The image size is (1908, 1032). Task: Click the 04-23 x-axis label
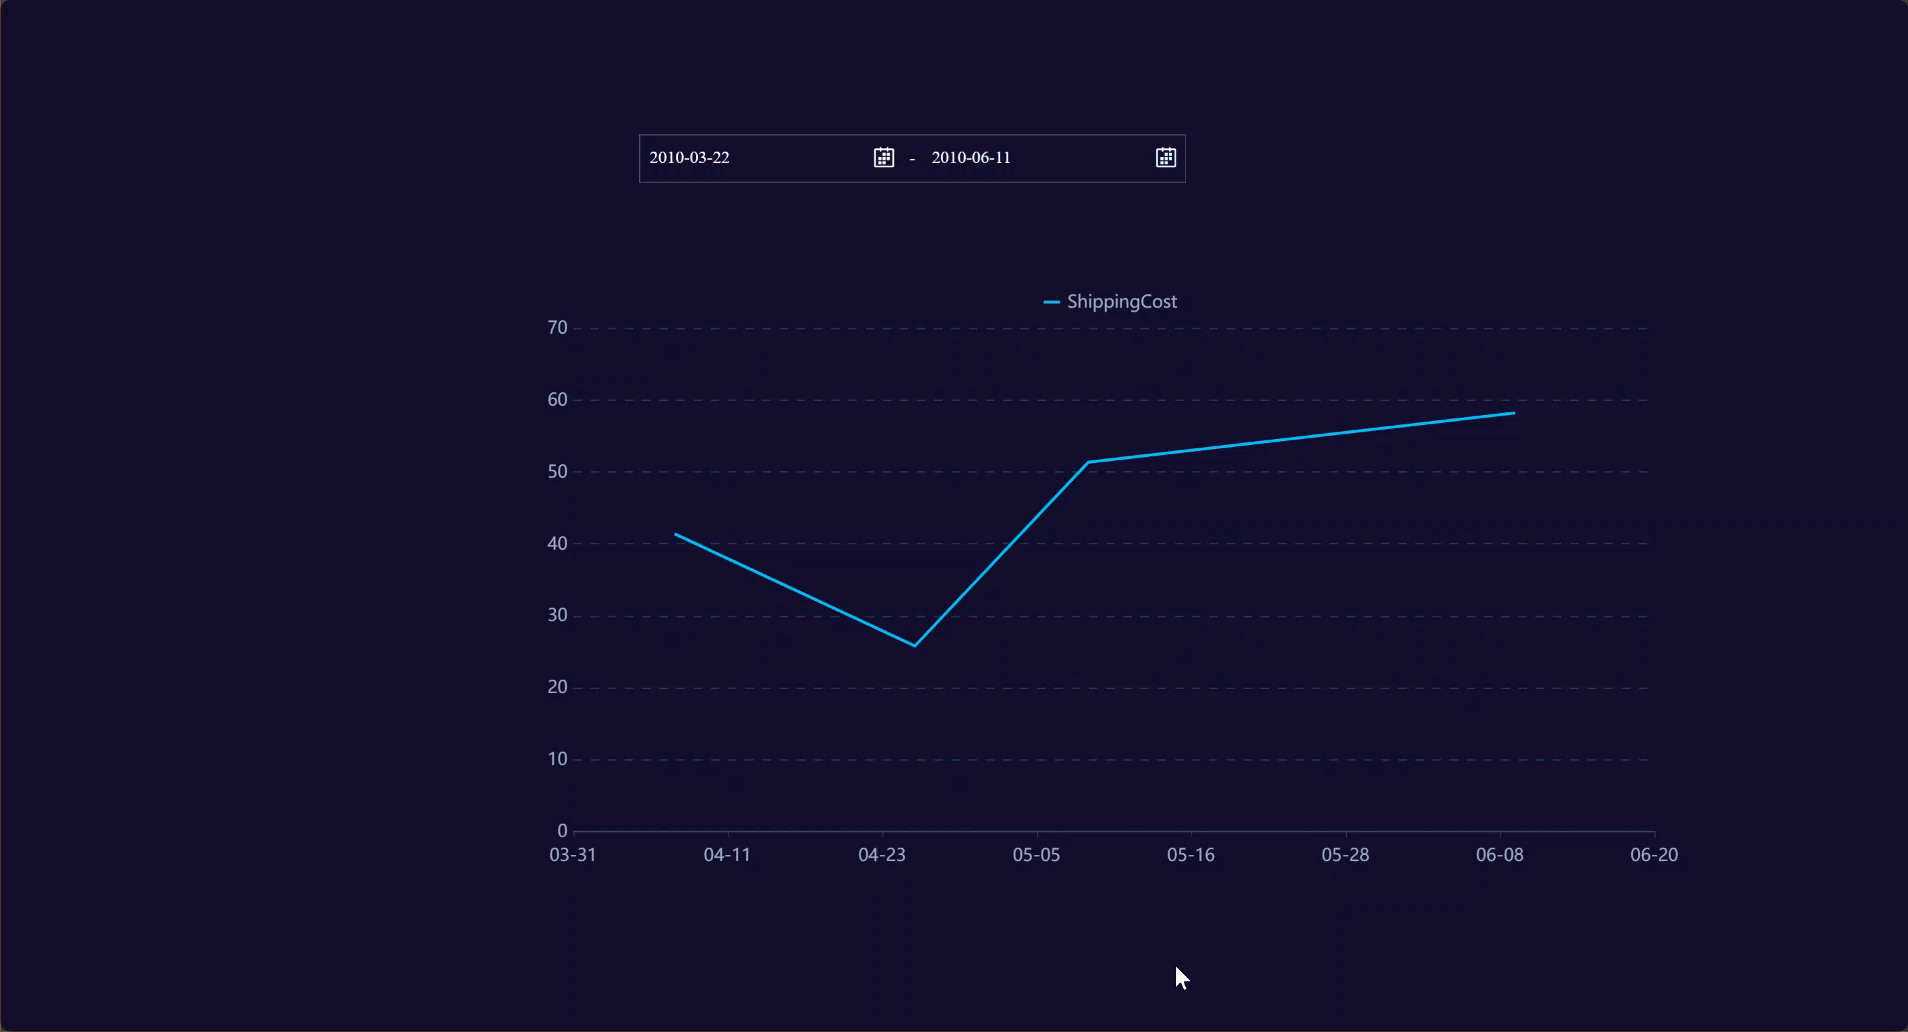coord(882,855)
